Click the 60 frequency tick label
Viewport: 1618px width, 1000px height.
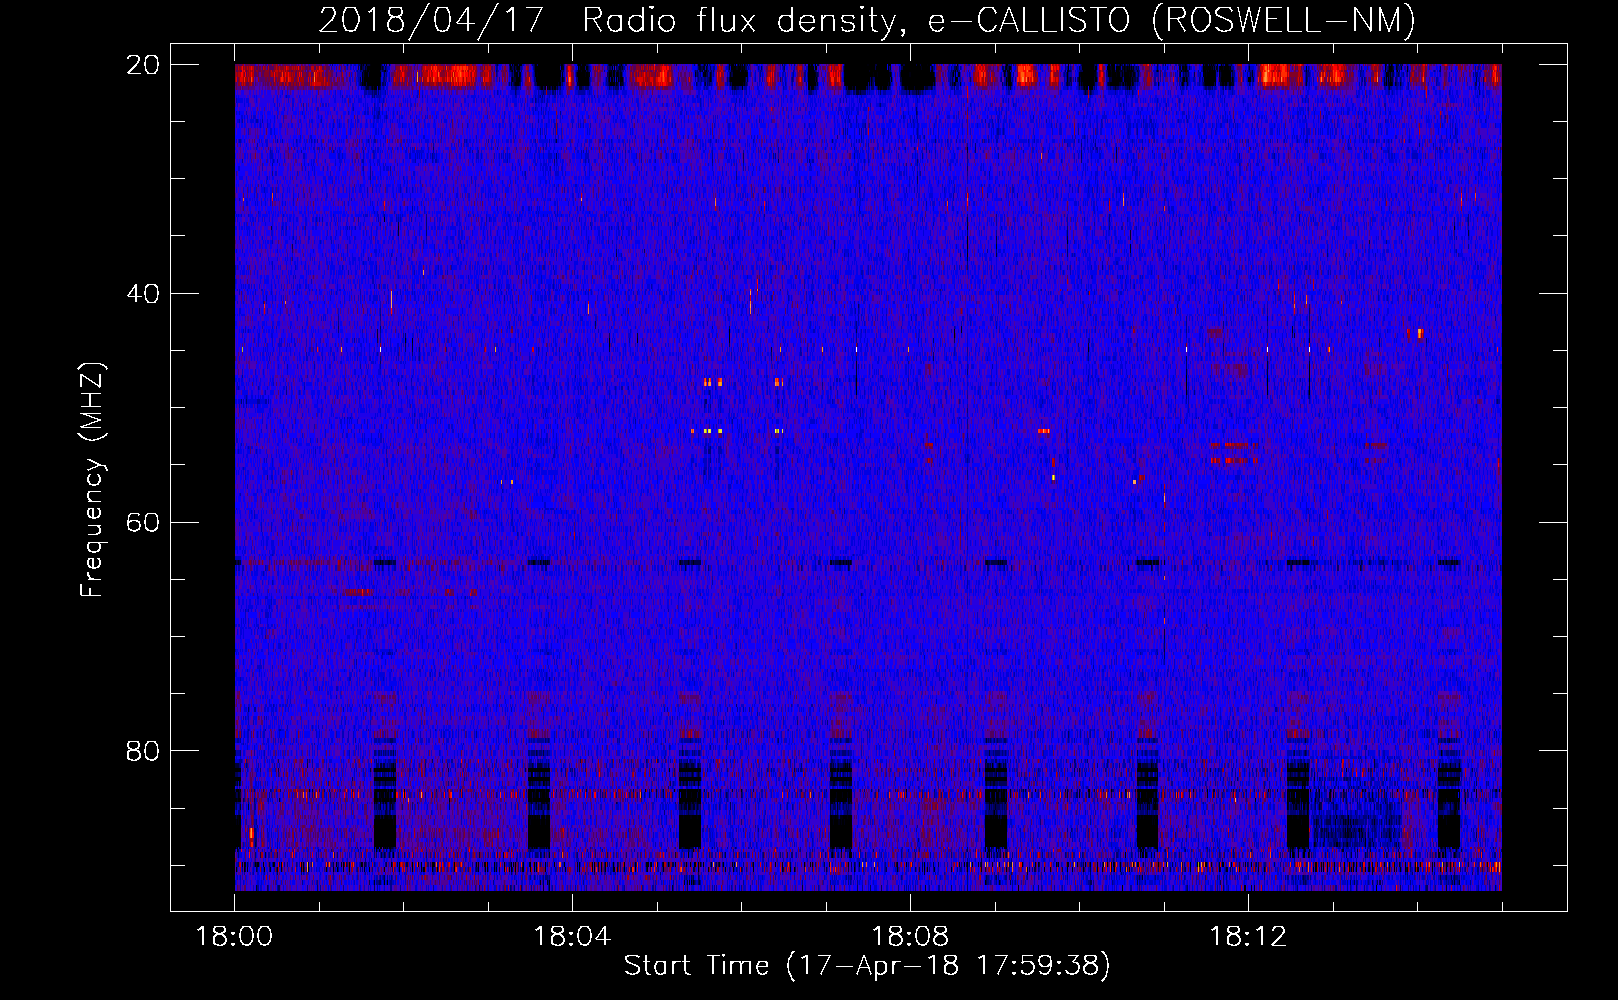[x=143, y=523]
